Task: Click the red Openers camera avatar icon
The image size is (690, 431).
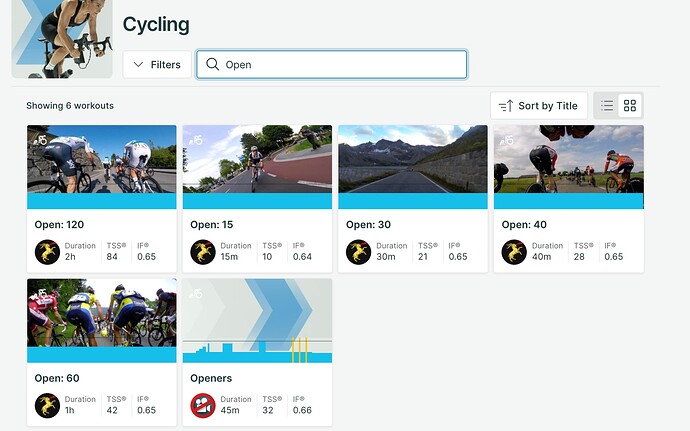Action: (x=203, y=405)
